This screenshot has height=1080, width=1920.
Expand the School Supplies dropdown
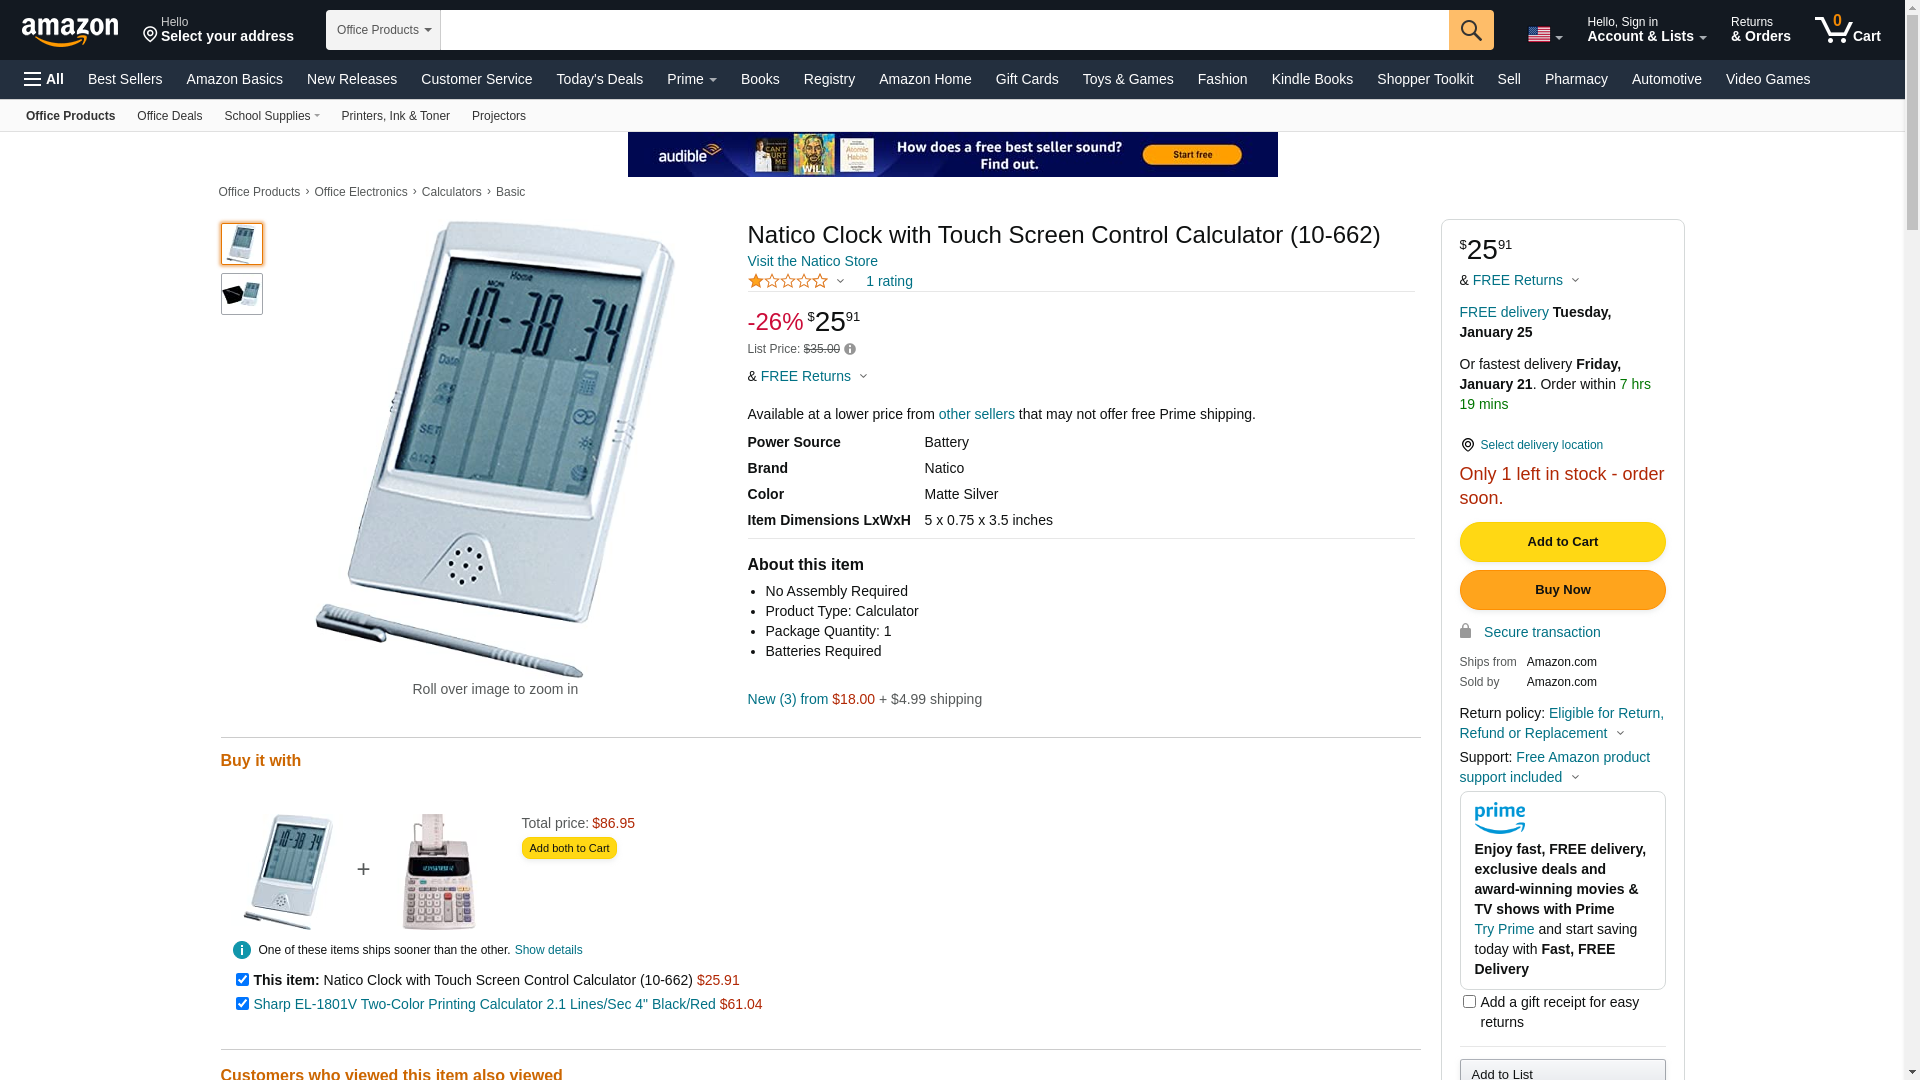[272, 116]
